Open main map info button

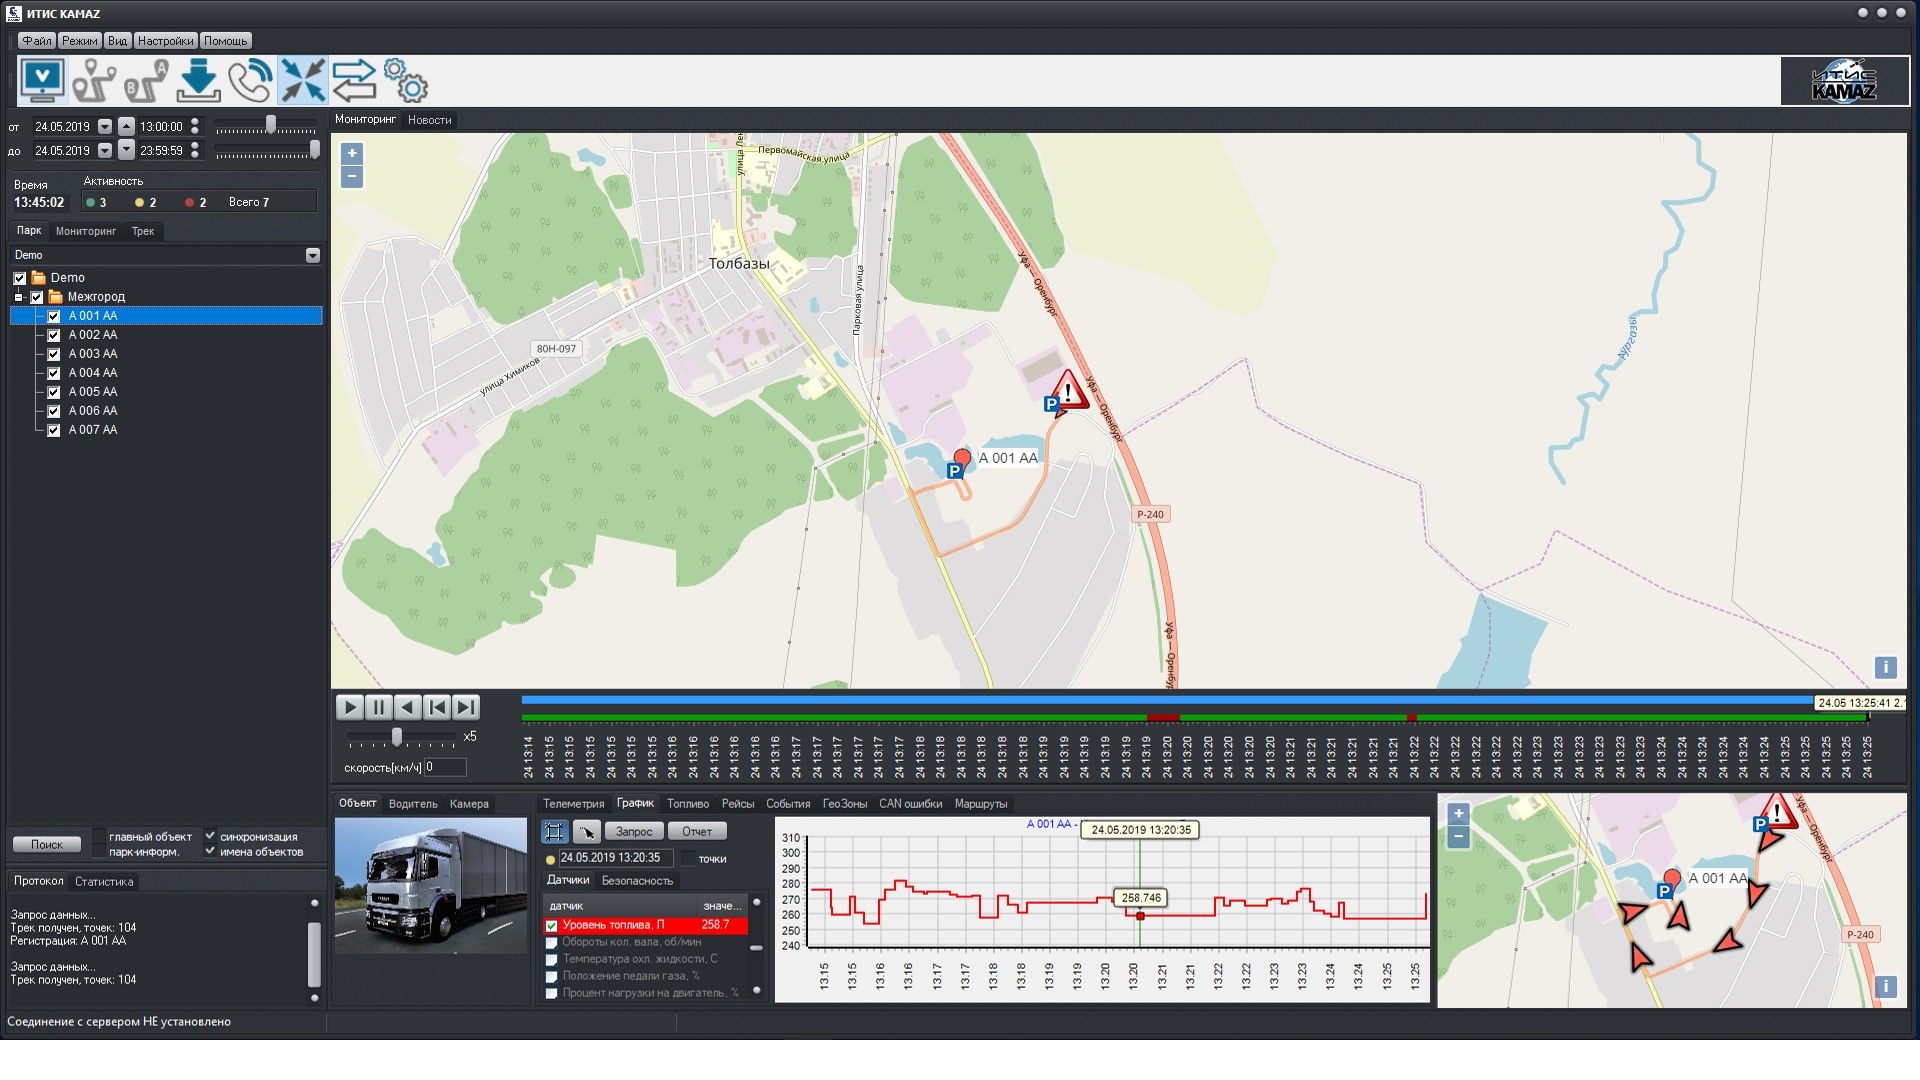point(1885,667)
